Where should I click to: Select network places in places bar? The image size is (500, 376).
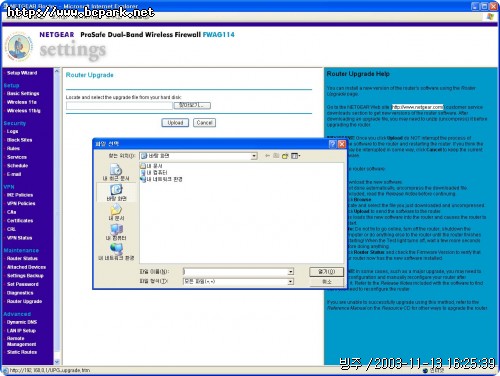point(116,252)
